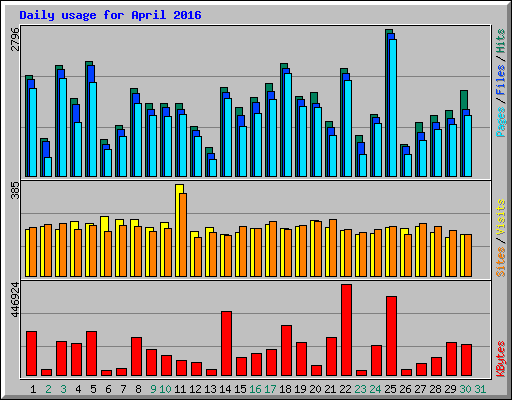
Task: Click the red KBytes bar for day 14
Action: pyautogui.click(x=226, y=344)
